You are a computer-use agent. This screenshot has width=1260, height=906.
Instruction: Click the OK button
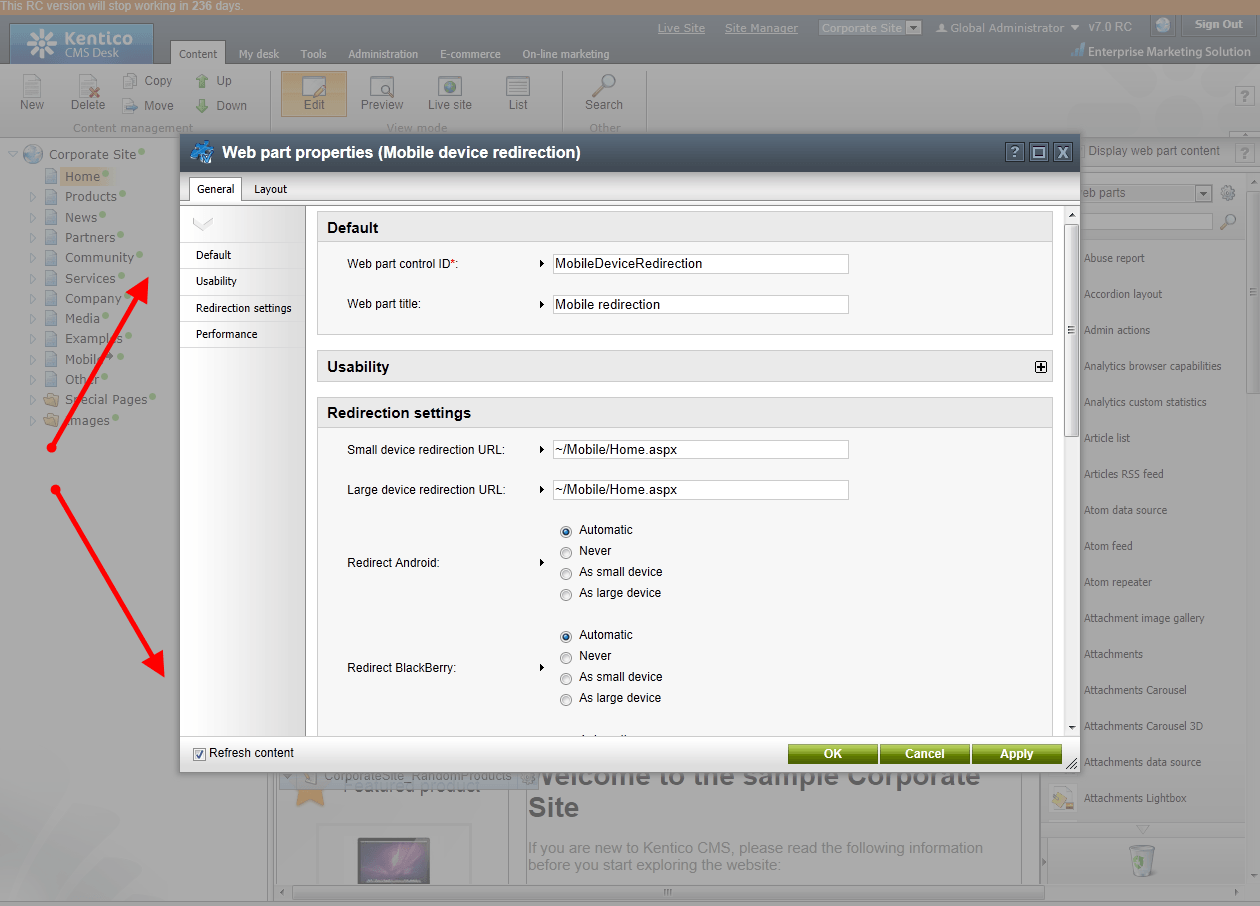(x=833, y=754)
